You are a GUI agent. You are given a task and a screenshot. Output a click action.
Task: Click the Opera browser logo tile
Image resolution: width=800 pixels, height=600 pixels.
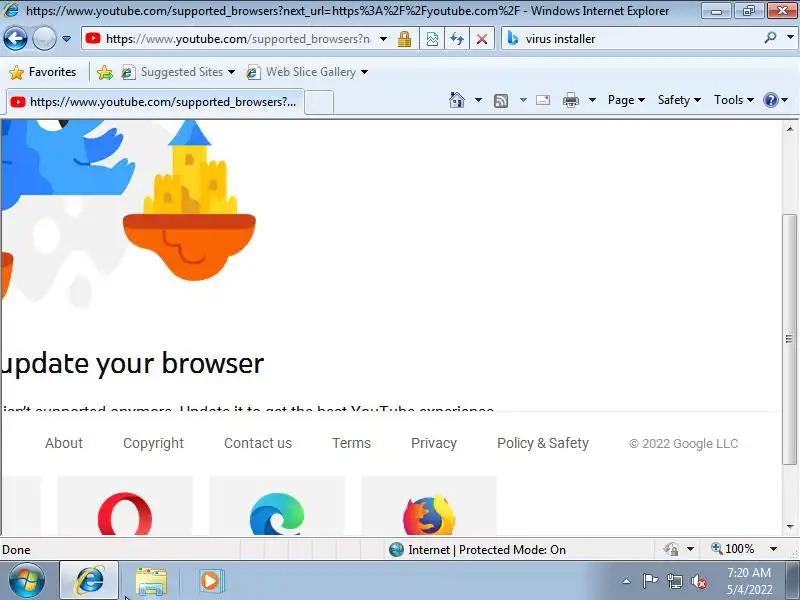coord(125,506)
